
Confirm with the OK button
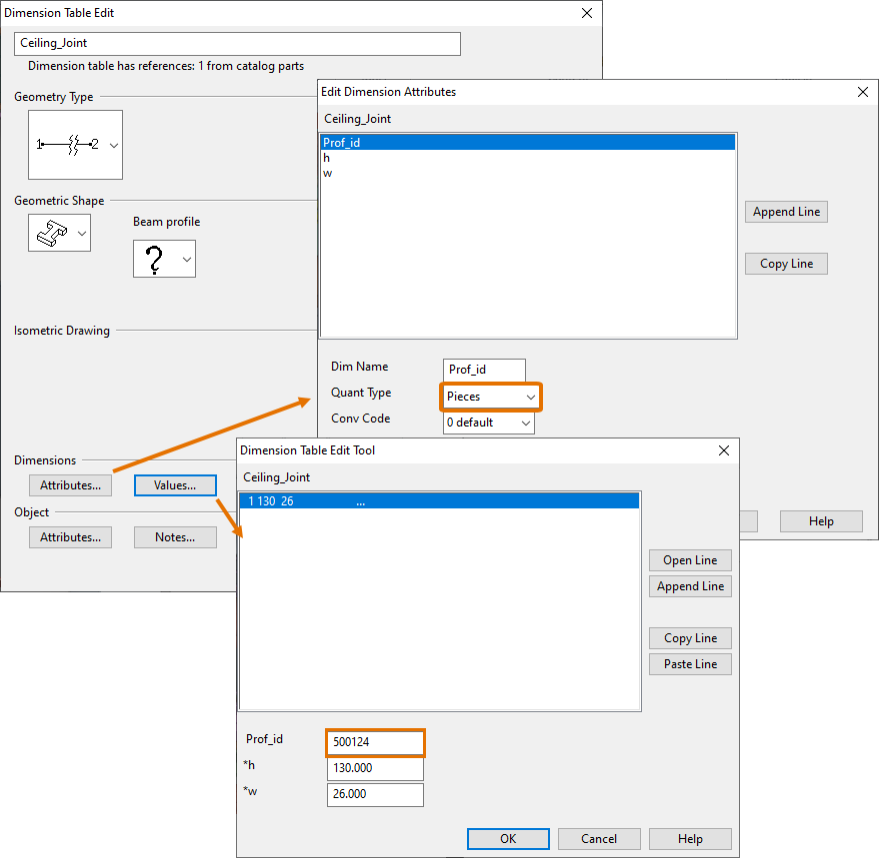[508, 839]
